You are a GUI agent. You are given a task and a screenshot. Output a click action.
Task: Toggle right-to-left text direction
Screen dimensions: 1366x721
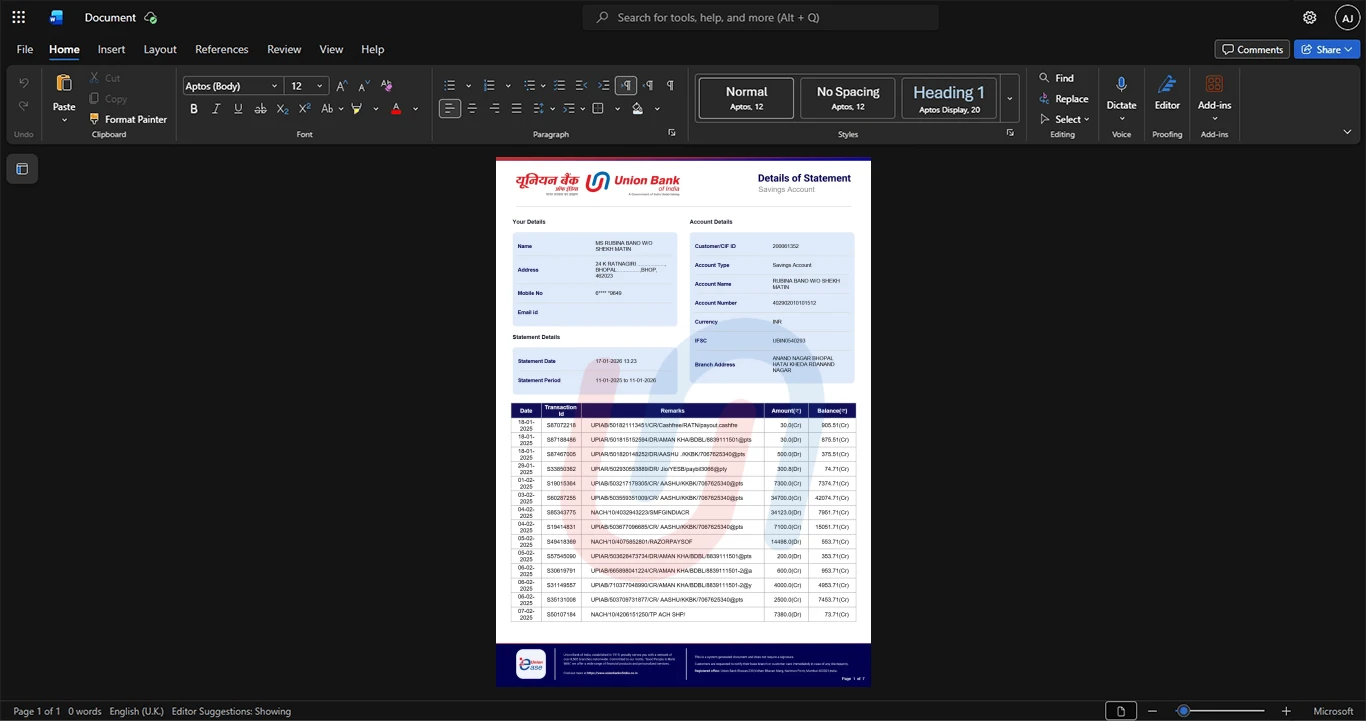point(648,86)
